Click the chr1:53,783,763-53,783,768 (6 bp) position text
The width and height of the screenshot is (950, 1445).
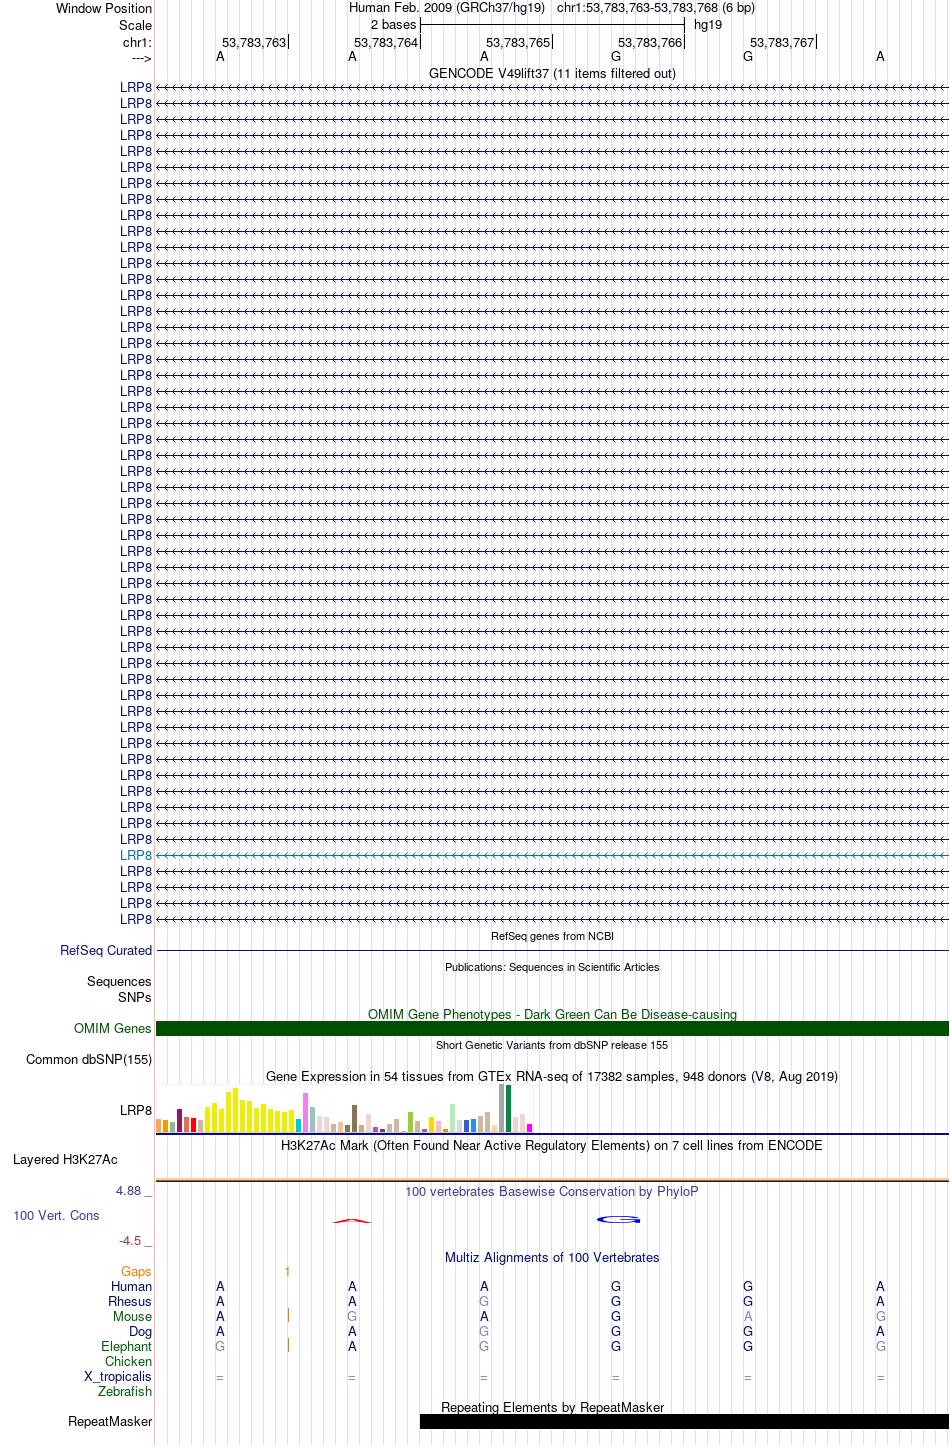tap(656, 8)
